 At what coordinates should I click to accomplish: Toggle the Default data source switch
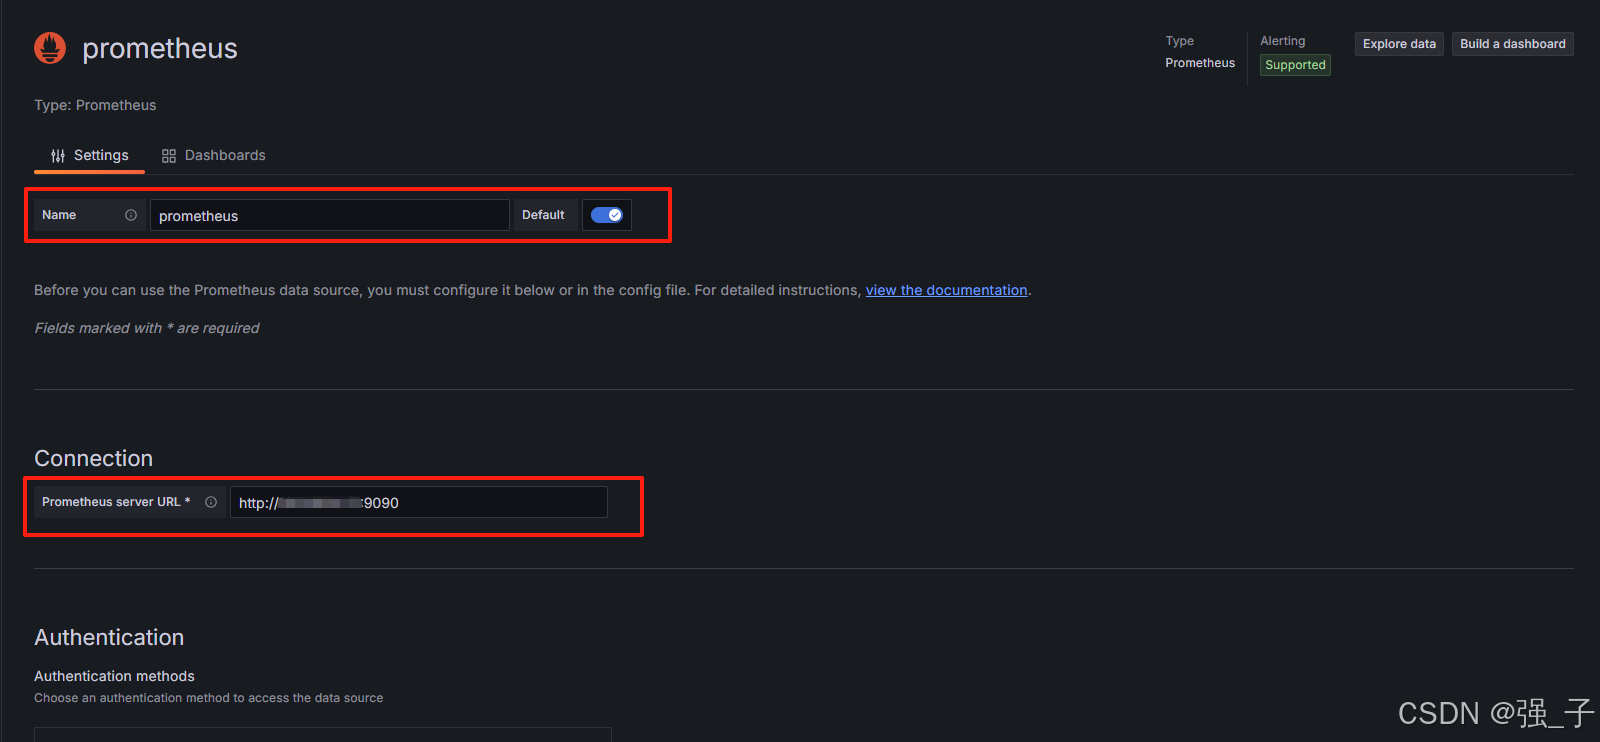point(607,215)
